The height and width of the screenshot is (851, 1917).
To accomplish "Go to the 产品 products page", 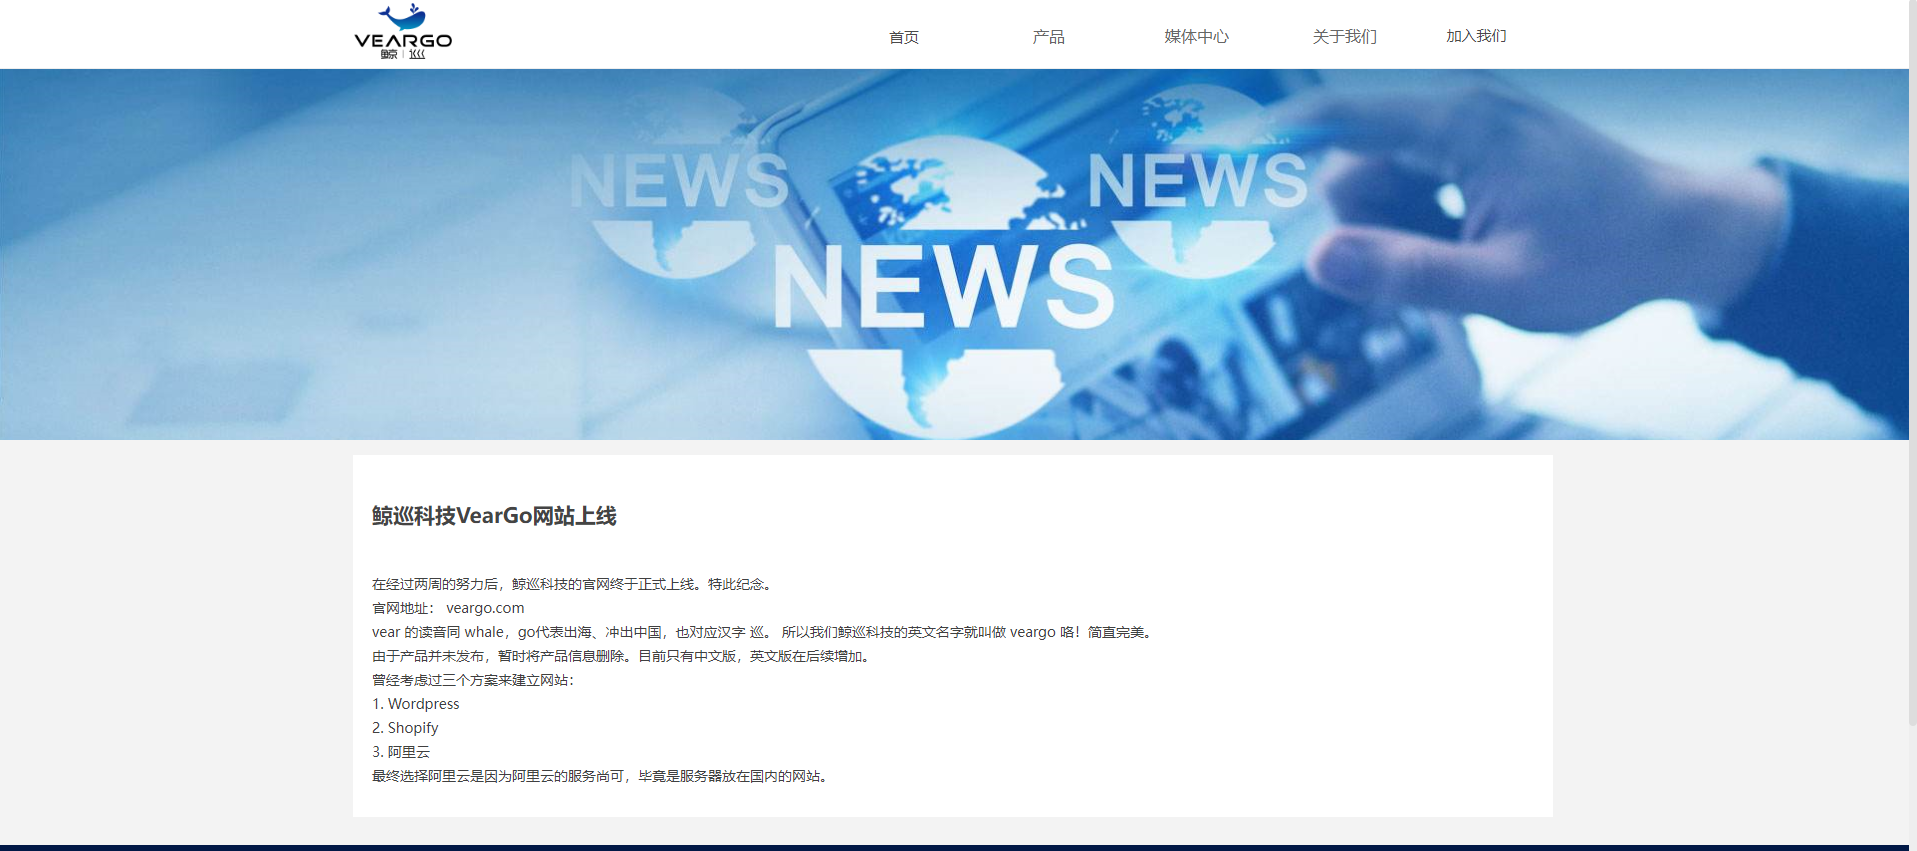I will [x=1048, y=37].
